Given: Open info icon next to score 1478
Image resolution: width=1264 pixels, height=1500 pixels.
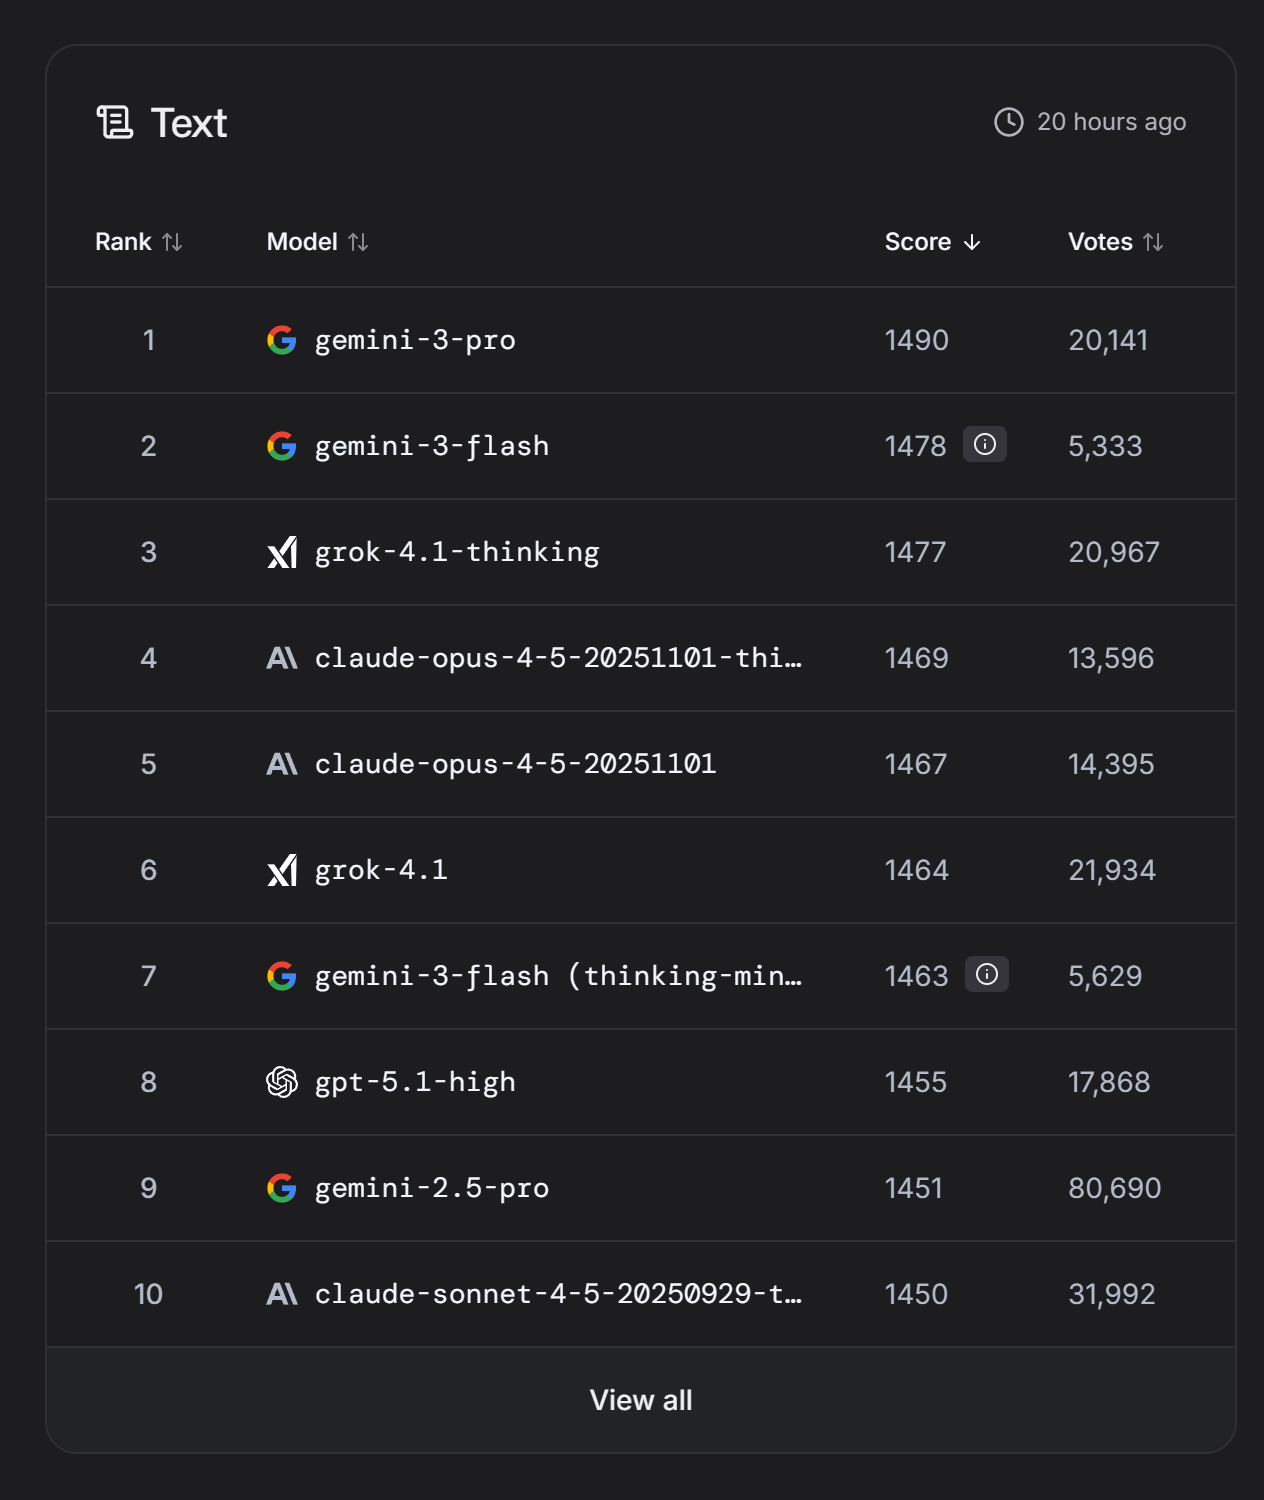Looking at the screenshot, I should pyautogui.click(x=985, y=444).
